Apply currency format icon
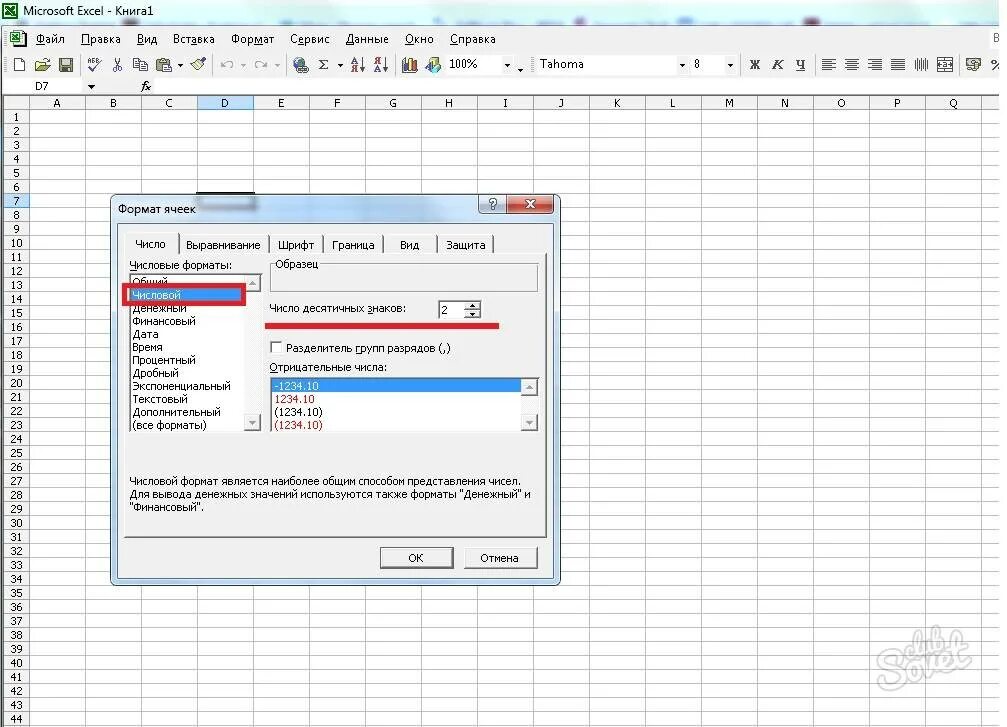Viewport: 1007px width, 727px height. point(973,64)
